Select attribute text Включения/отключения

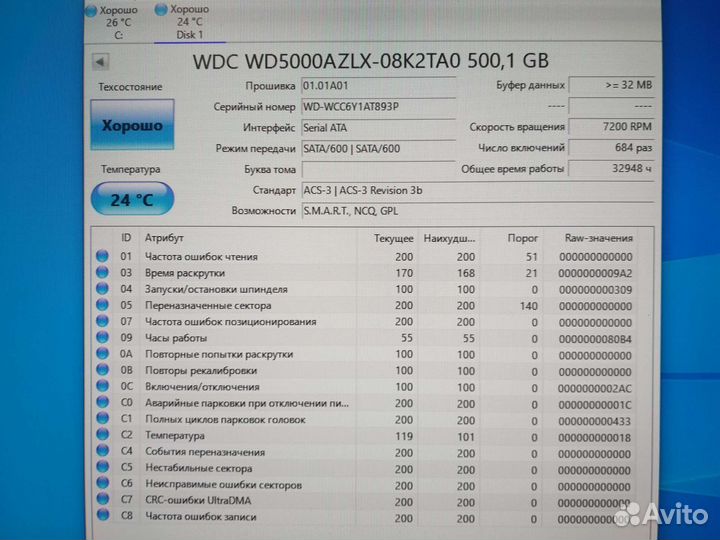click(202, 387)
